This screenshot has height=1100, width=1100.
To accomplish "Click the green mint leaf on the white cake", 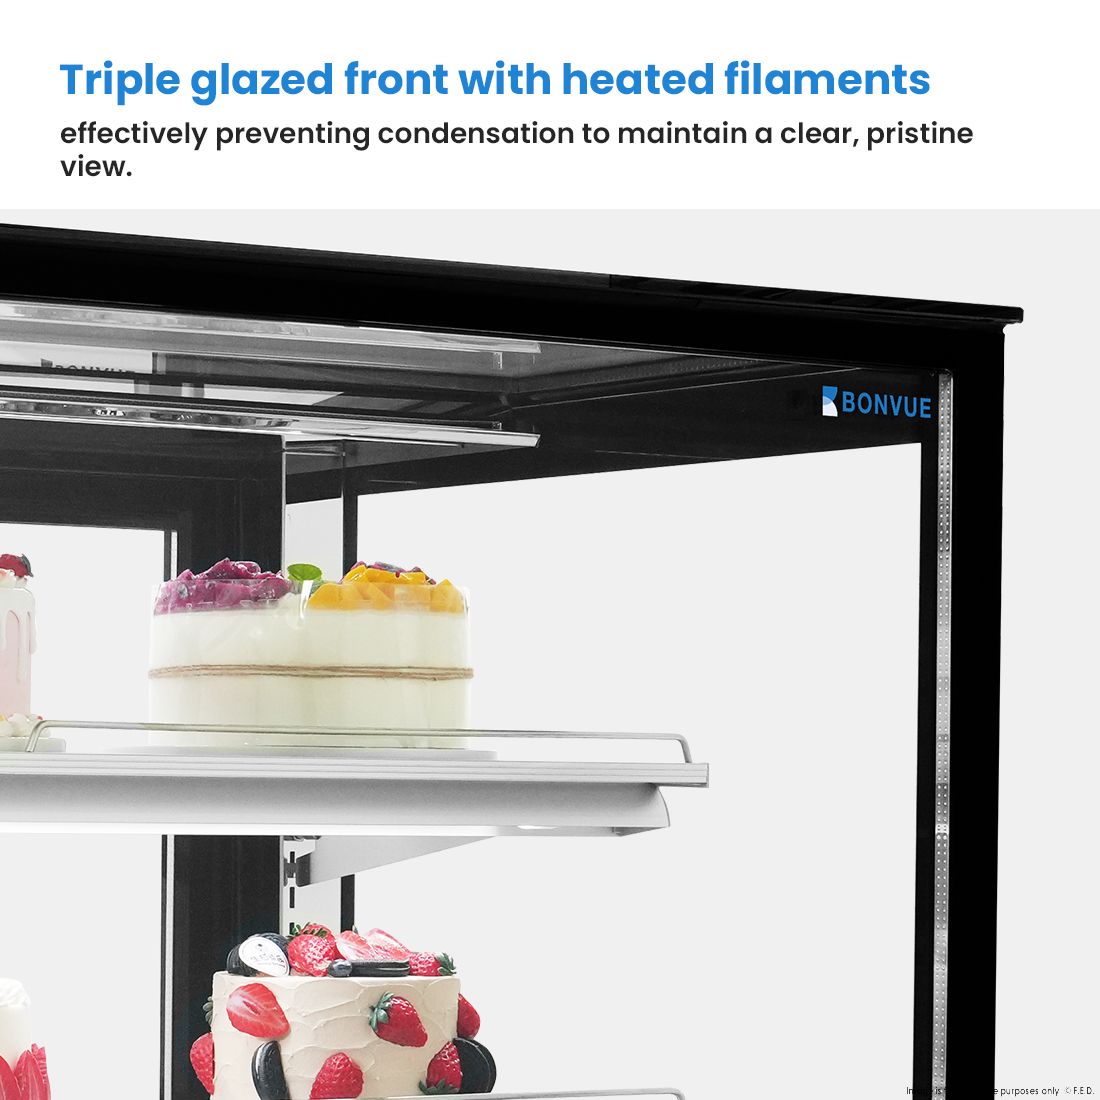I will [x=305, y=573].
